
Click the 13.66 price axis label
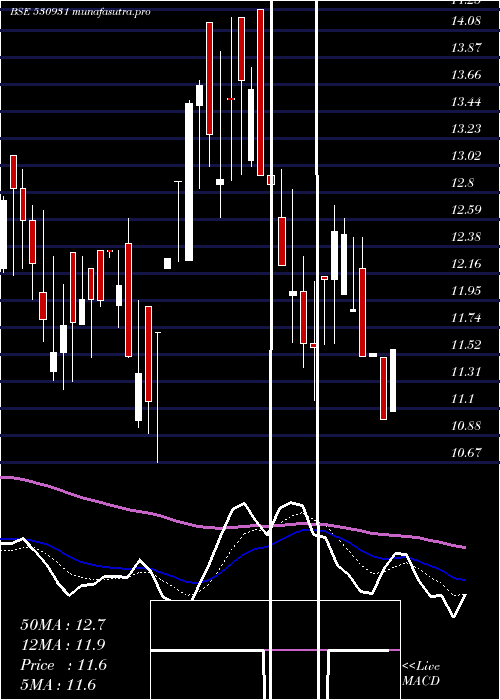(467, 75)
